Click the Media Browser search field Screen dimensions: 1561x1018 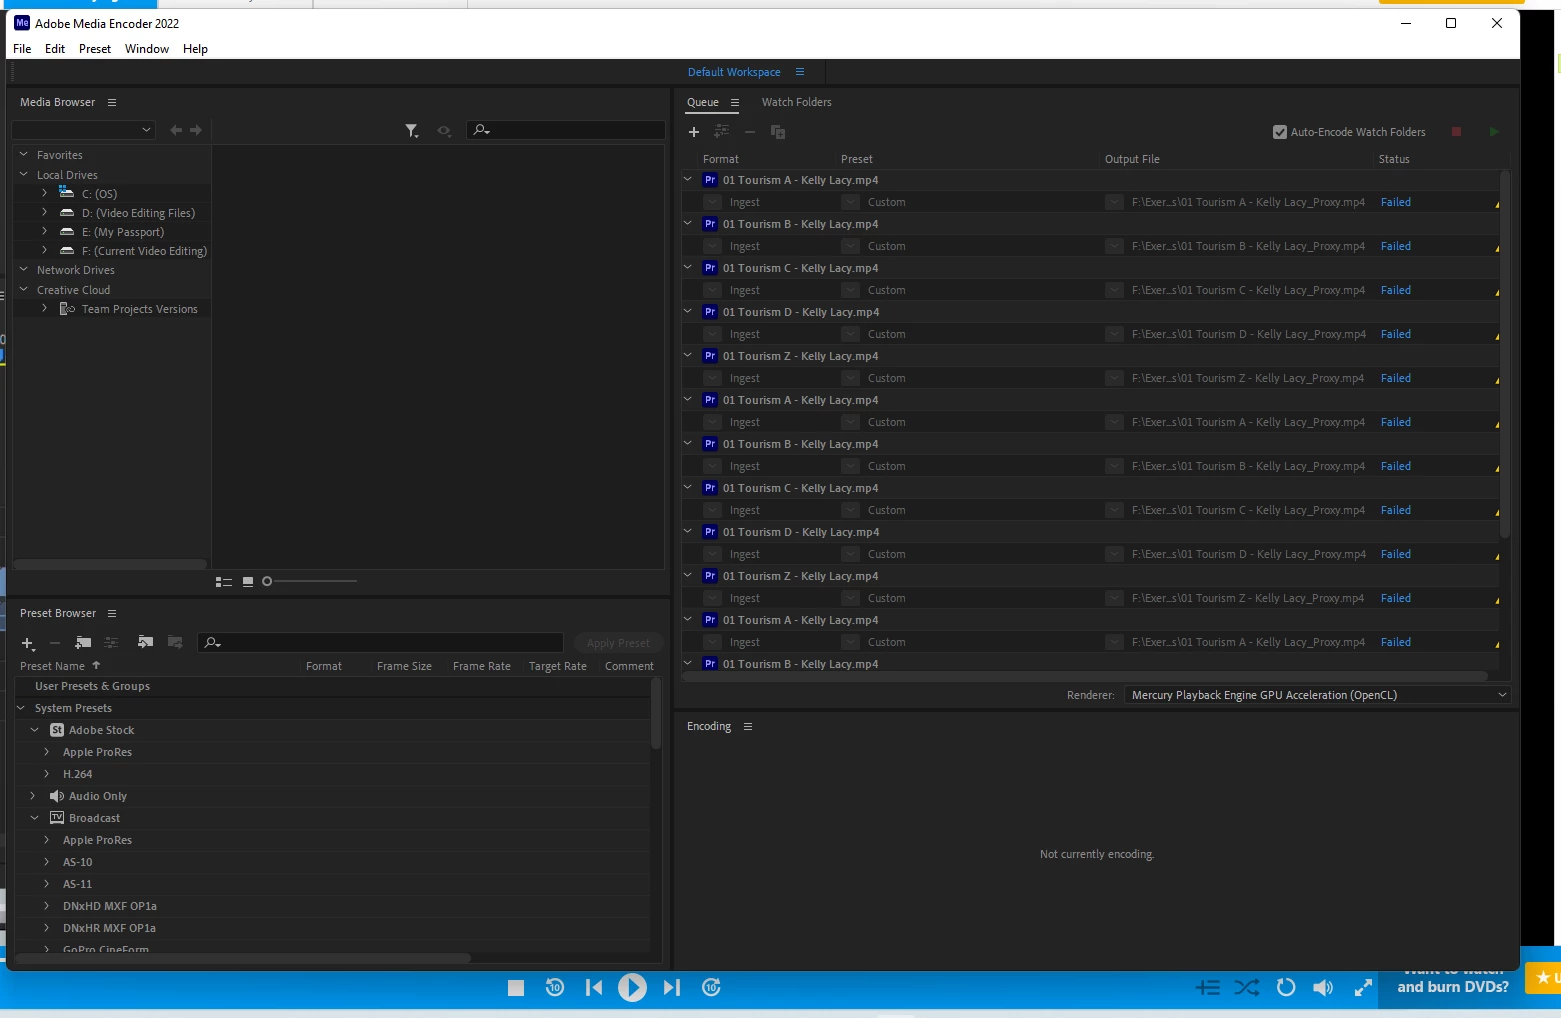pyautogui.click(x=566, y=130)
